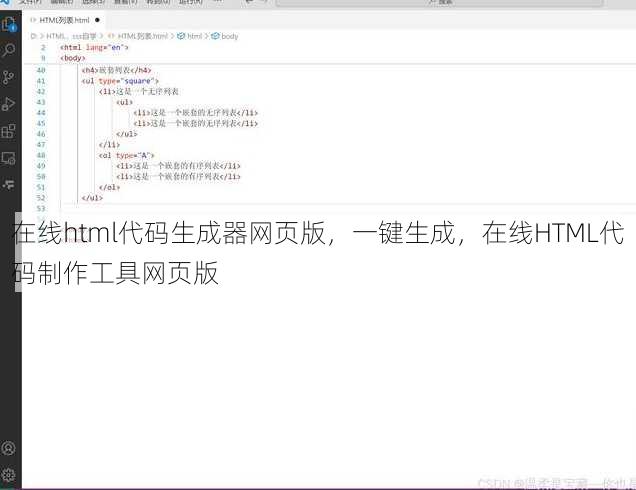Click the nested list item on line 45
The width and height of the screenshot is (636, 490).
pyautogui.click(x=196, y=123)
